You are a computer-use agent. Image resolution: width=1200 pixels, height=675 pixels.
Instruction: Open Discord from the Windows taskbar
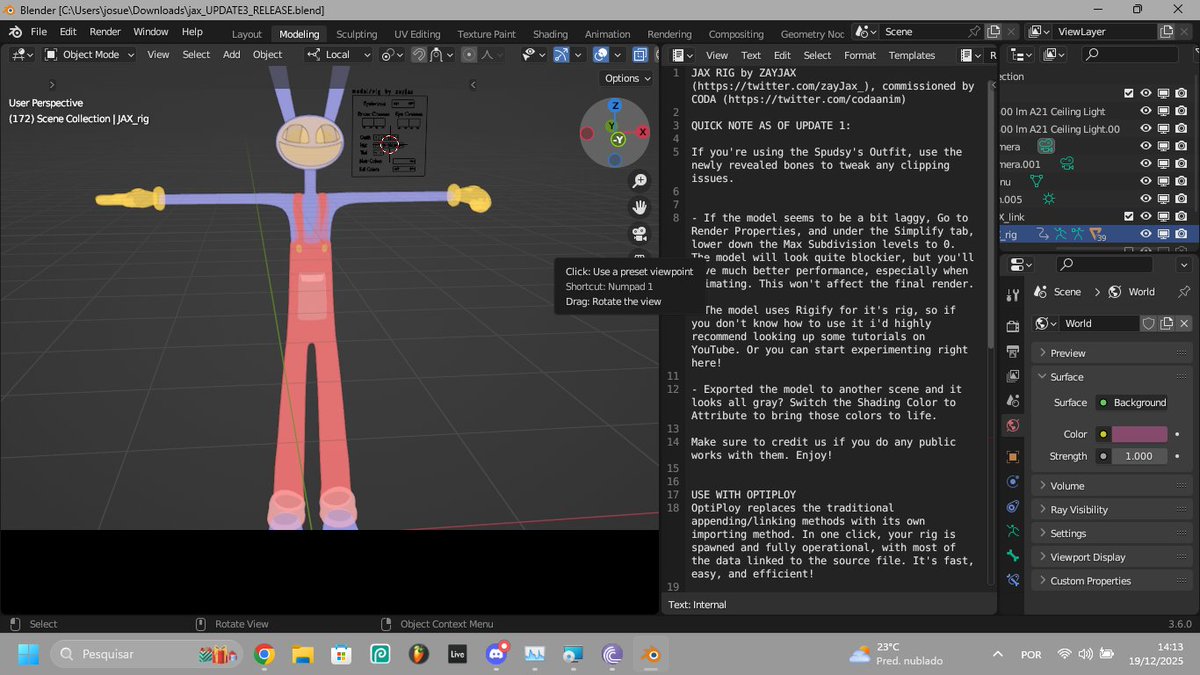495,654
